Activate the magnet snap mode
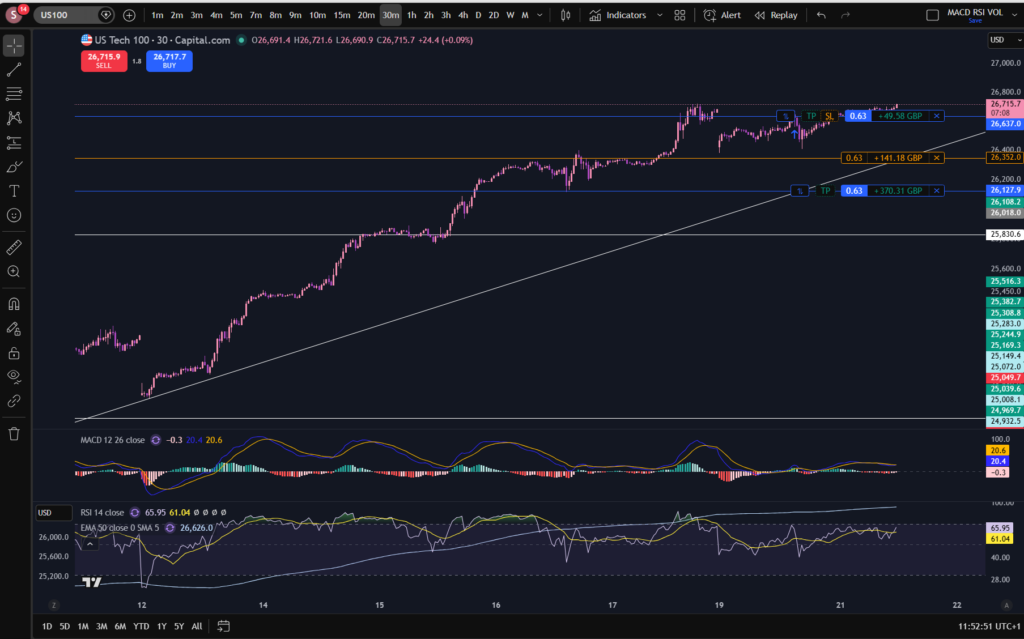Viewport: 1024px width, 639px height. point(14,304)
